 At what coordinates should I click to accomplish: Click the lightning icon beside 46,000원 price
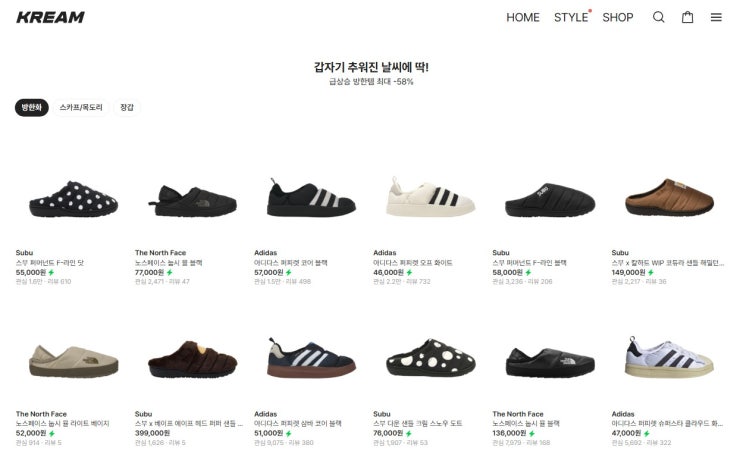coord(409,272)
